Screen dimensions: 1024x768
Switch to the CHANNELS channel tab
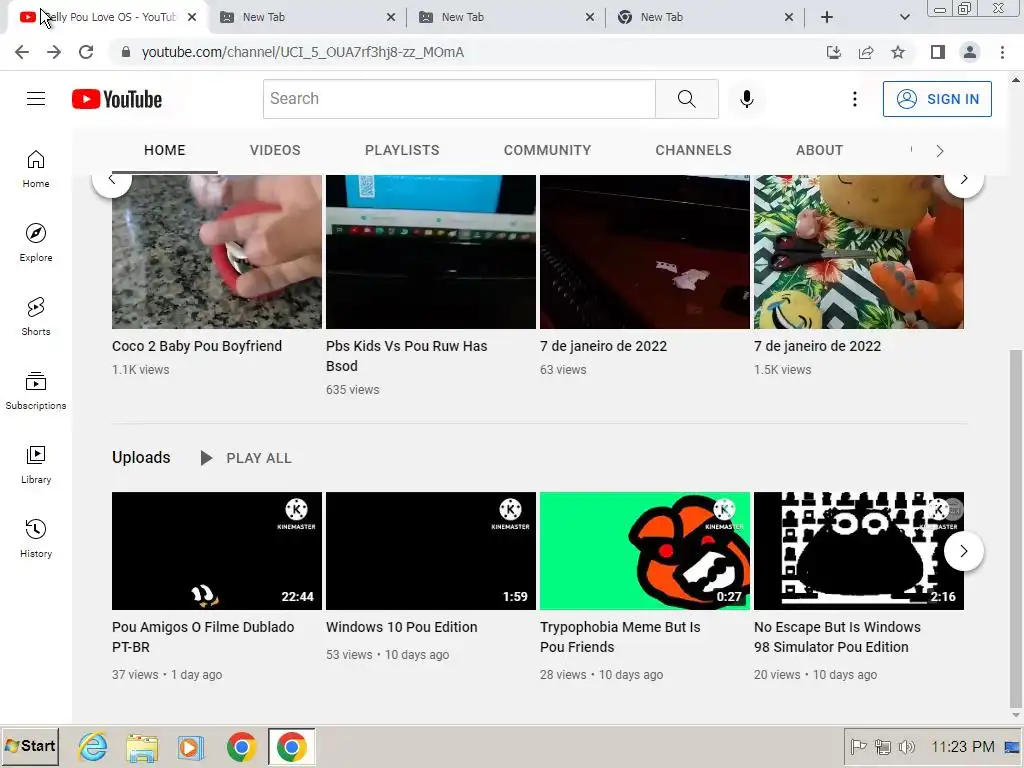click(x=694, y=150)
